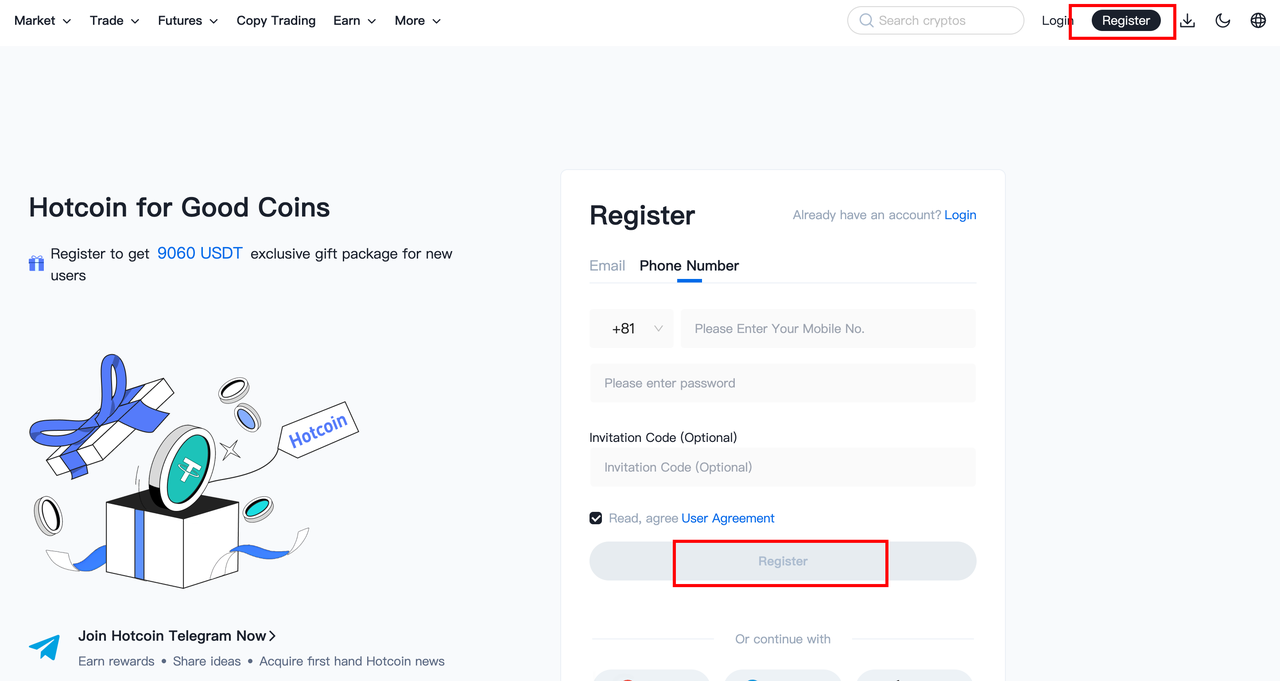Open the language globe icon

[x=1258, y=20]
